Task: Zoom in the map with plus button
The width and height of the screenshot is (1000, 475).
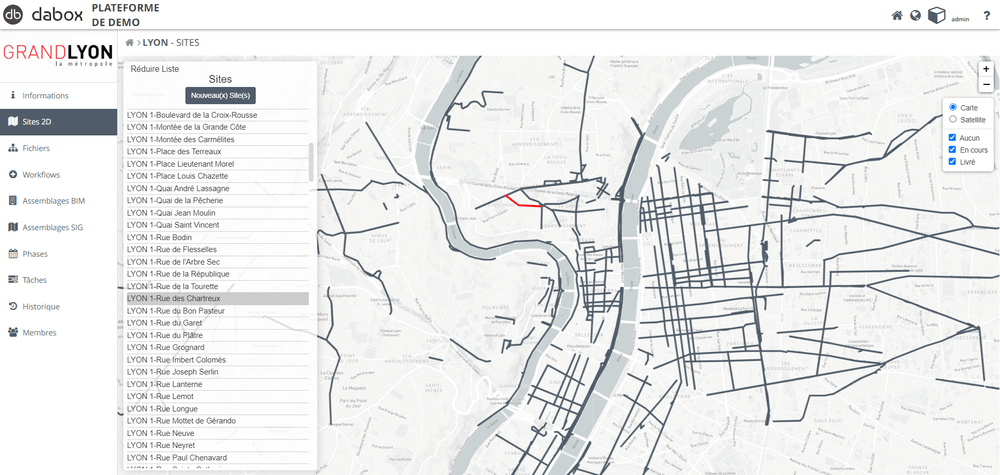Action: click(x=986, y=69)
